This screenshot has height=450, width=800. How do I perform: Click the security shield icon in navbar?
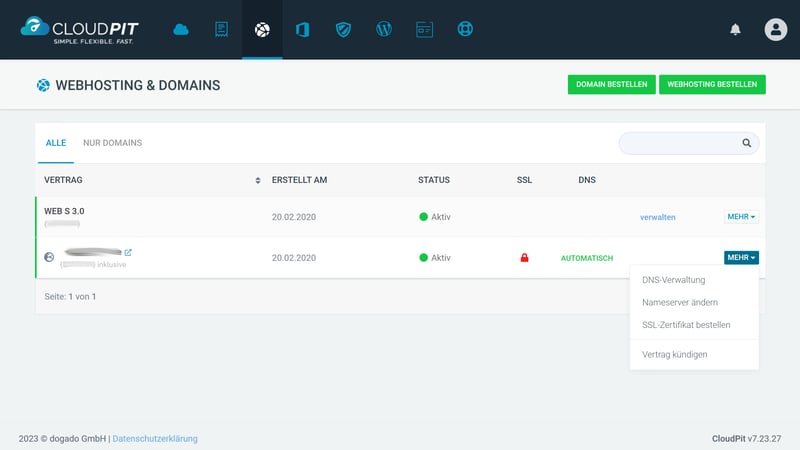tap(342, 30)
